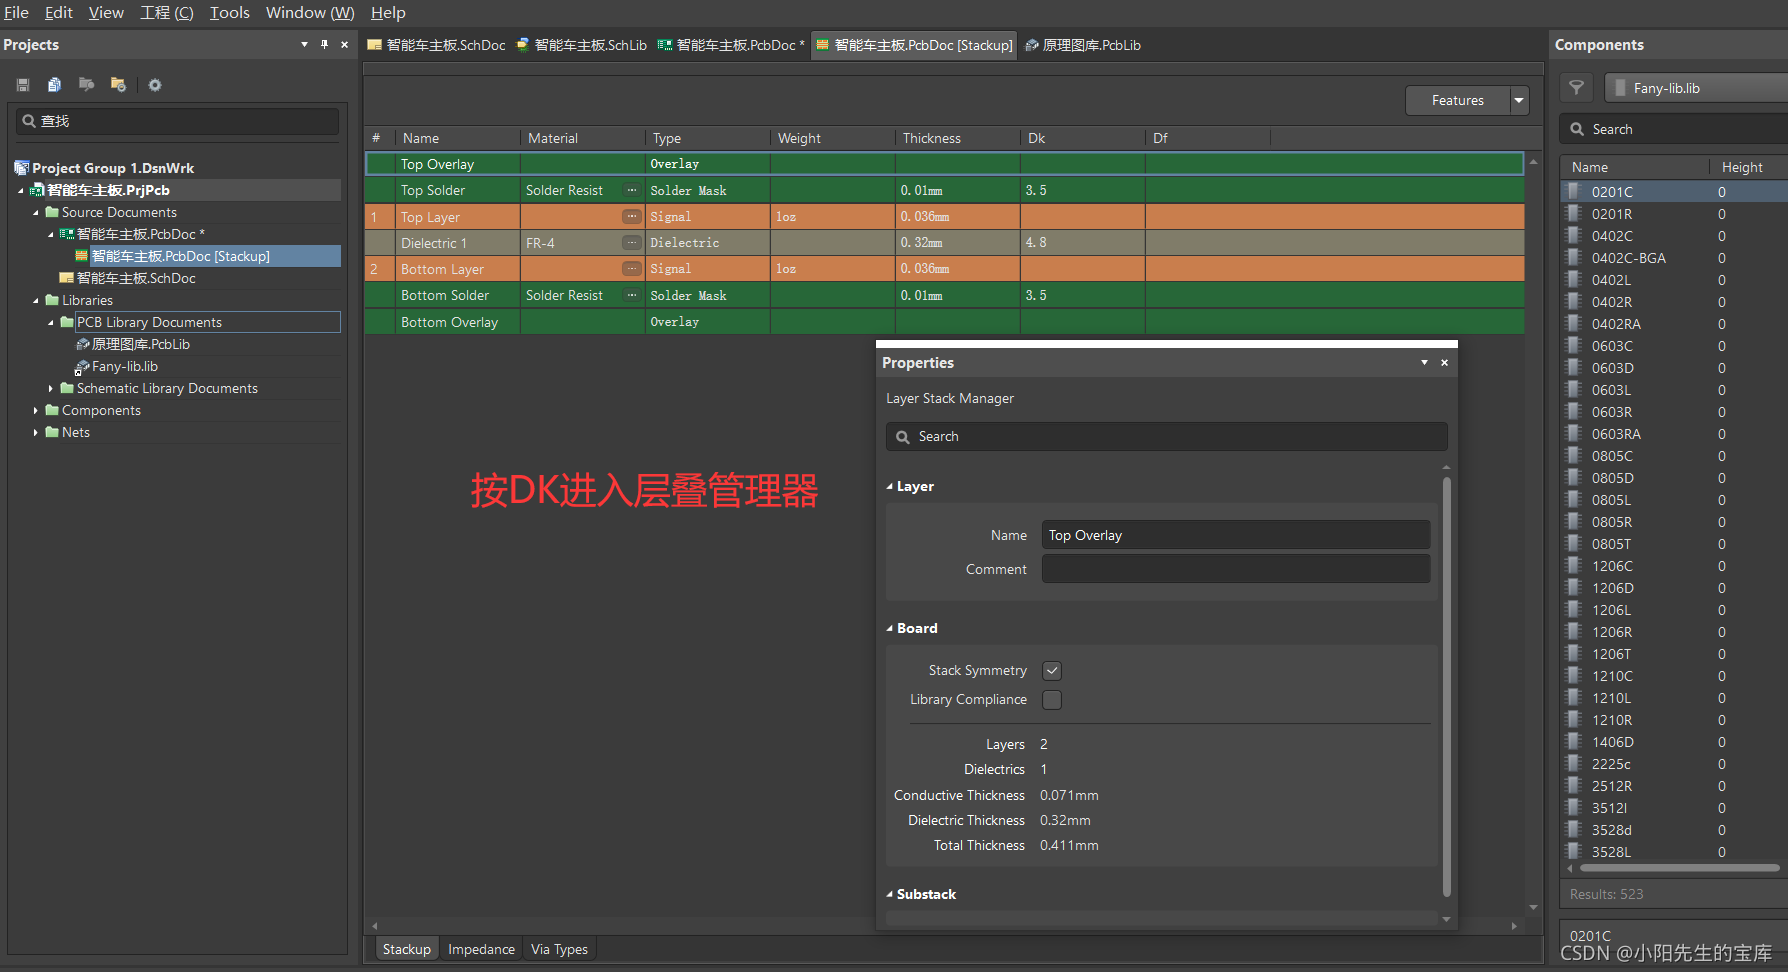This screenshot has width=1788, height=972.
Task: Close the Properties panel
Action: pyautogui.click(x=1444, y=362)
